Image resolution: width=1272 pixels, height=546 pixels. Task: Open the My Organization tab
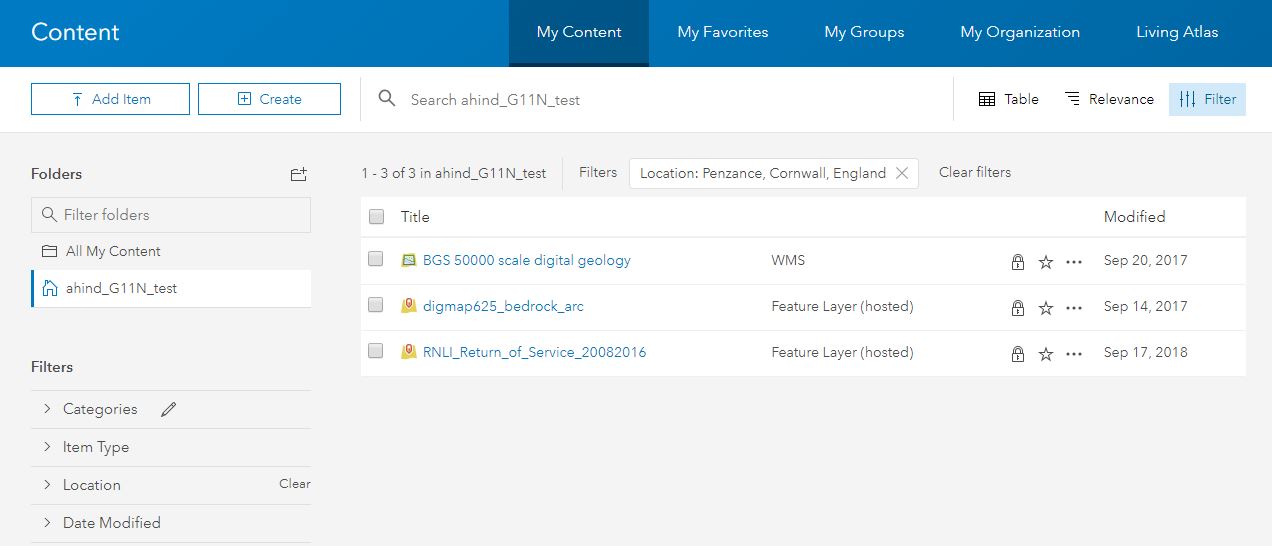1020,33
